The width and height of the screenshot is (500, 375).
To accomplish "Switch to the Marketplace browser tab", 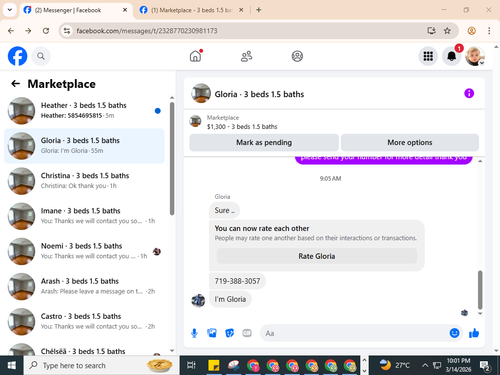I will [191, 10].
